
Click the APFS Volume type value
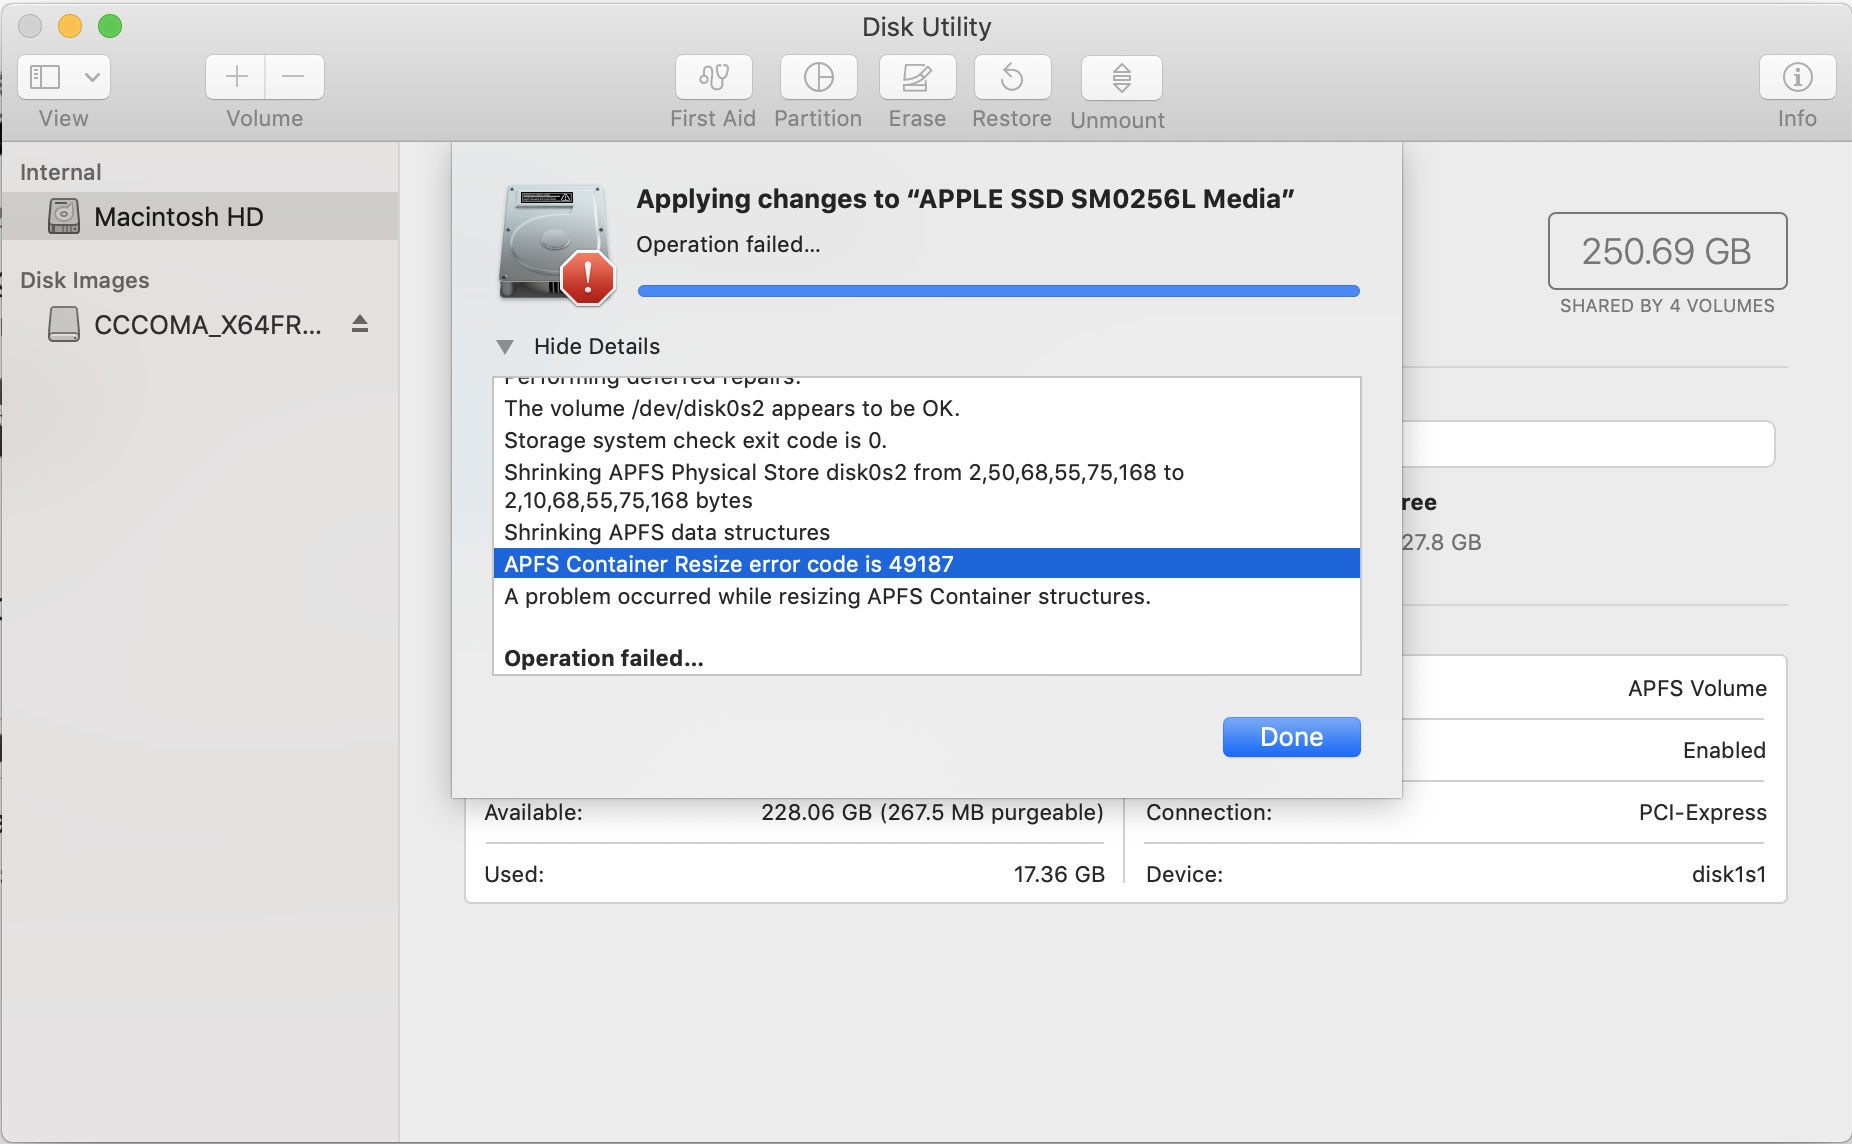[1697, 688]
